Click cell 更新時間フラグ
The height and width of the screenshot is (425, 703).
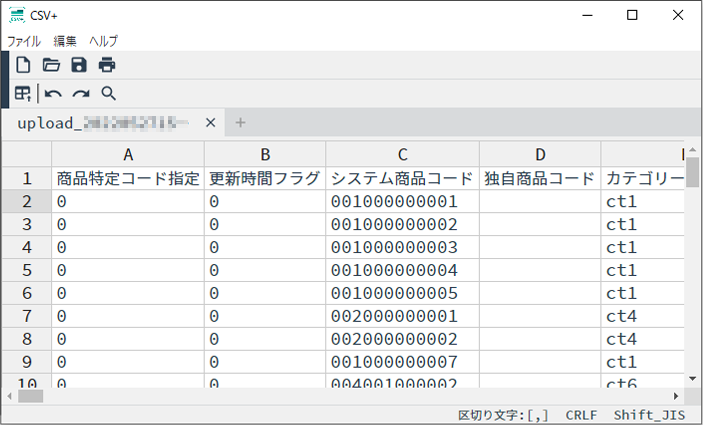coord(265,178)
